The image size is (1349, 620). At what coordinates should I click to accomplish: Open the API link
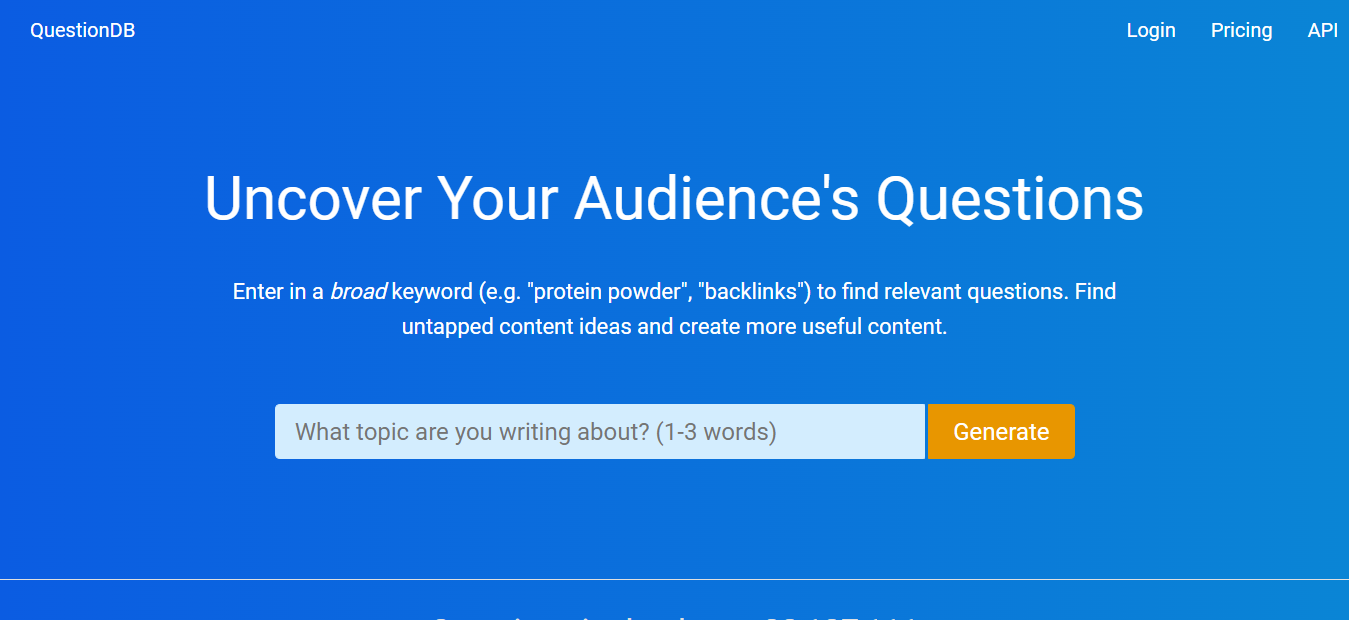coord(1322,31)
